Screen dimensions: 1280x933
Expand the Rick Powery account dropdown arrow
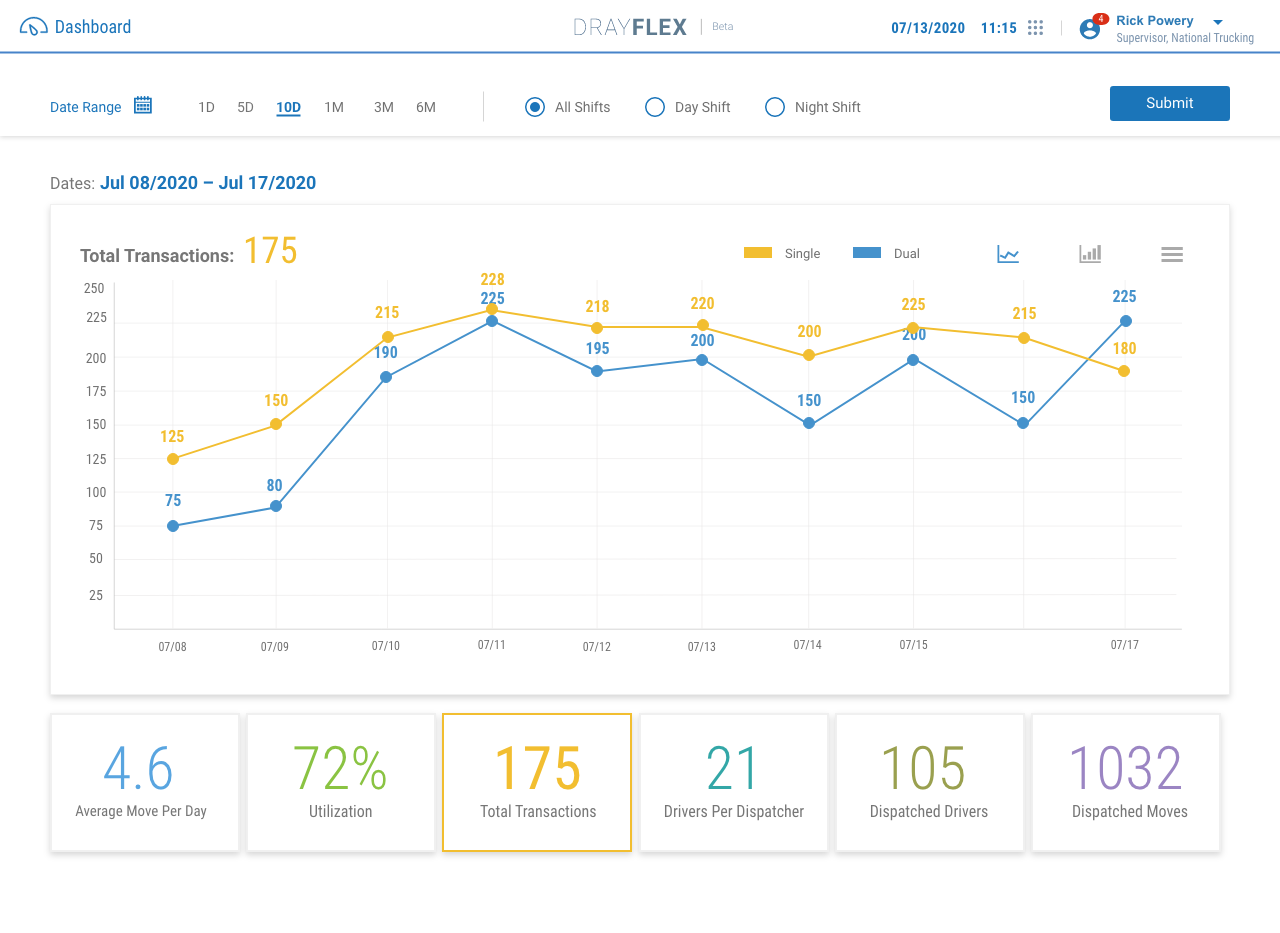(1217, 22)
